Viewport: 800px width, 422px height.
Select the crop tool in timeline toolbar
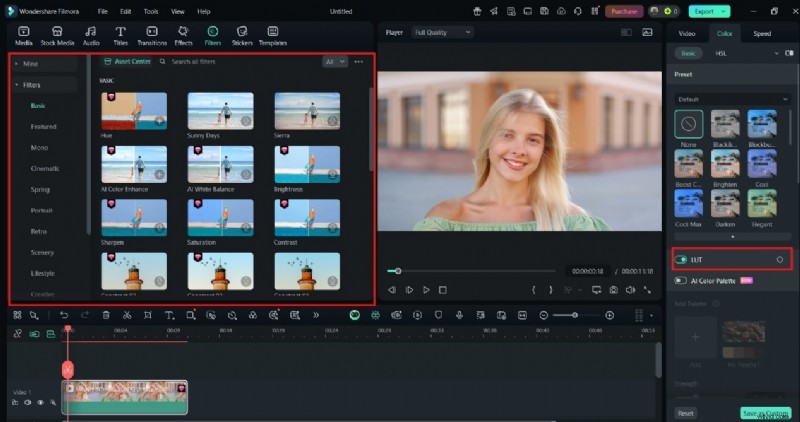(147, 315)
